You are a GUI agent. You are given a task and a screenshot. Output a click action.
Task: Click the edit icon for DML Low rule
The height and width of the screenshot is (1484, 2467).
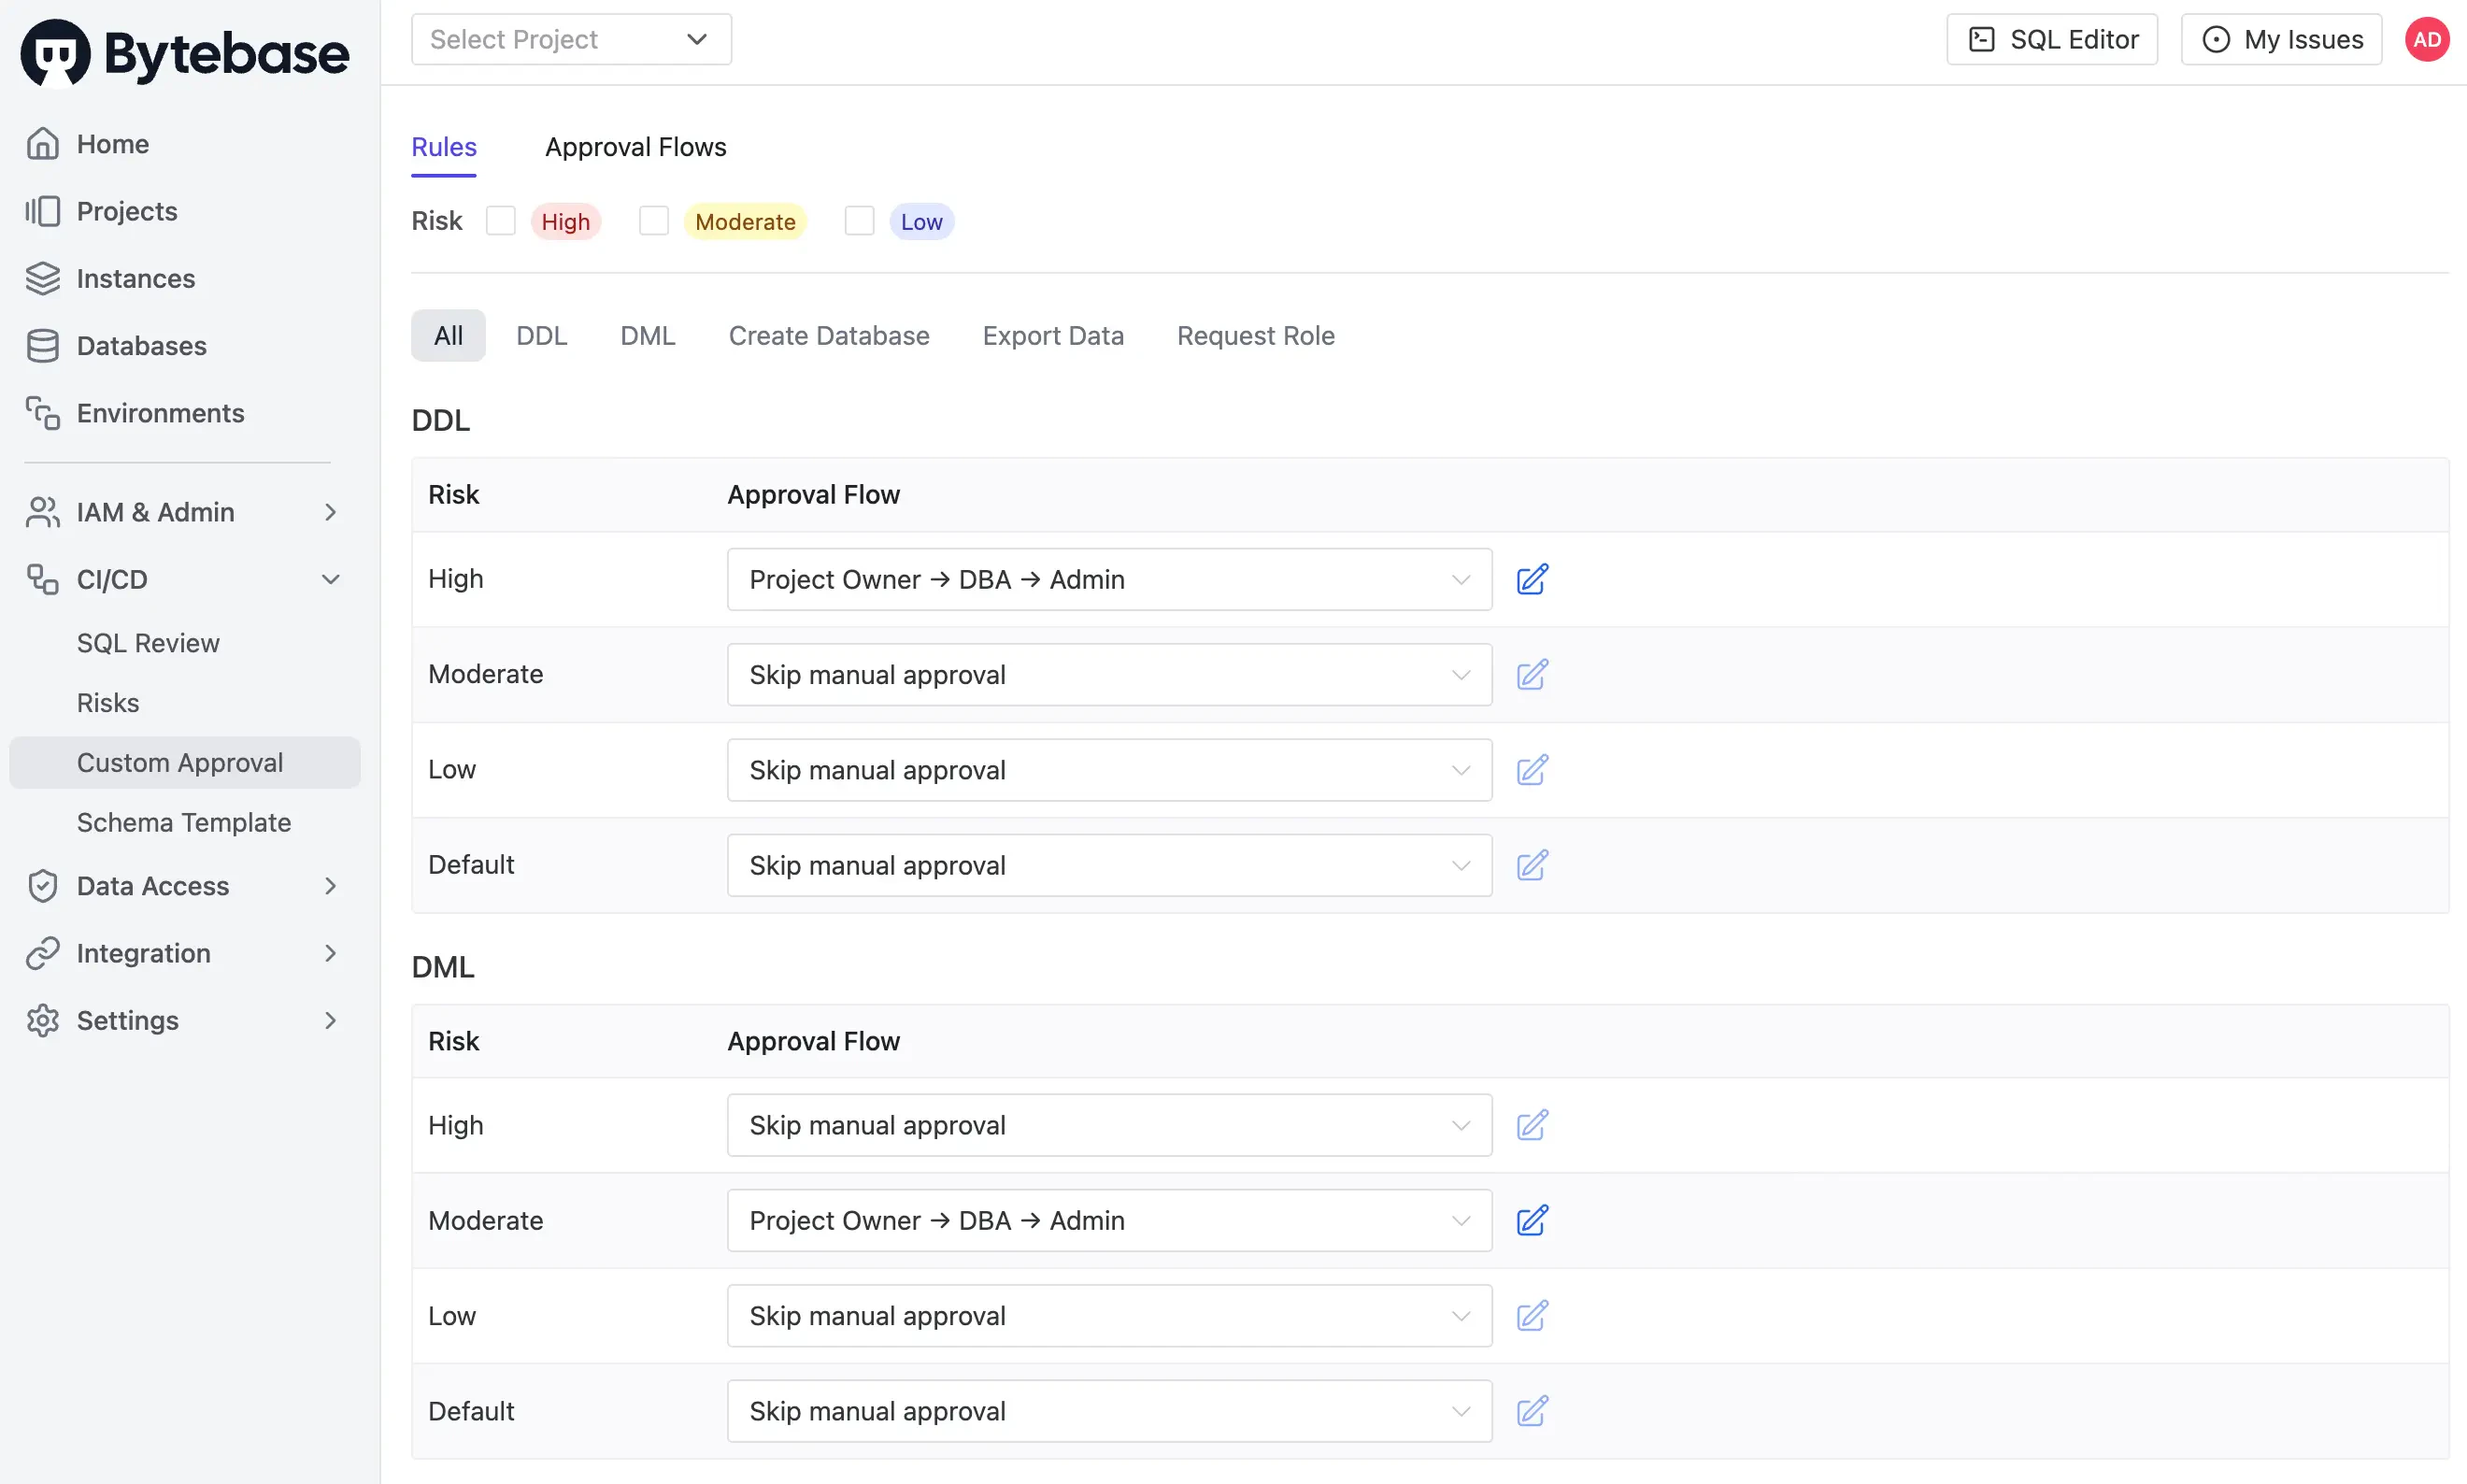coord(1531,1315)
